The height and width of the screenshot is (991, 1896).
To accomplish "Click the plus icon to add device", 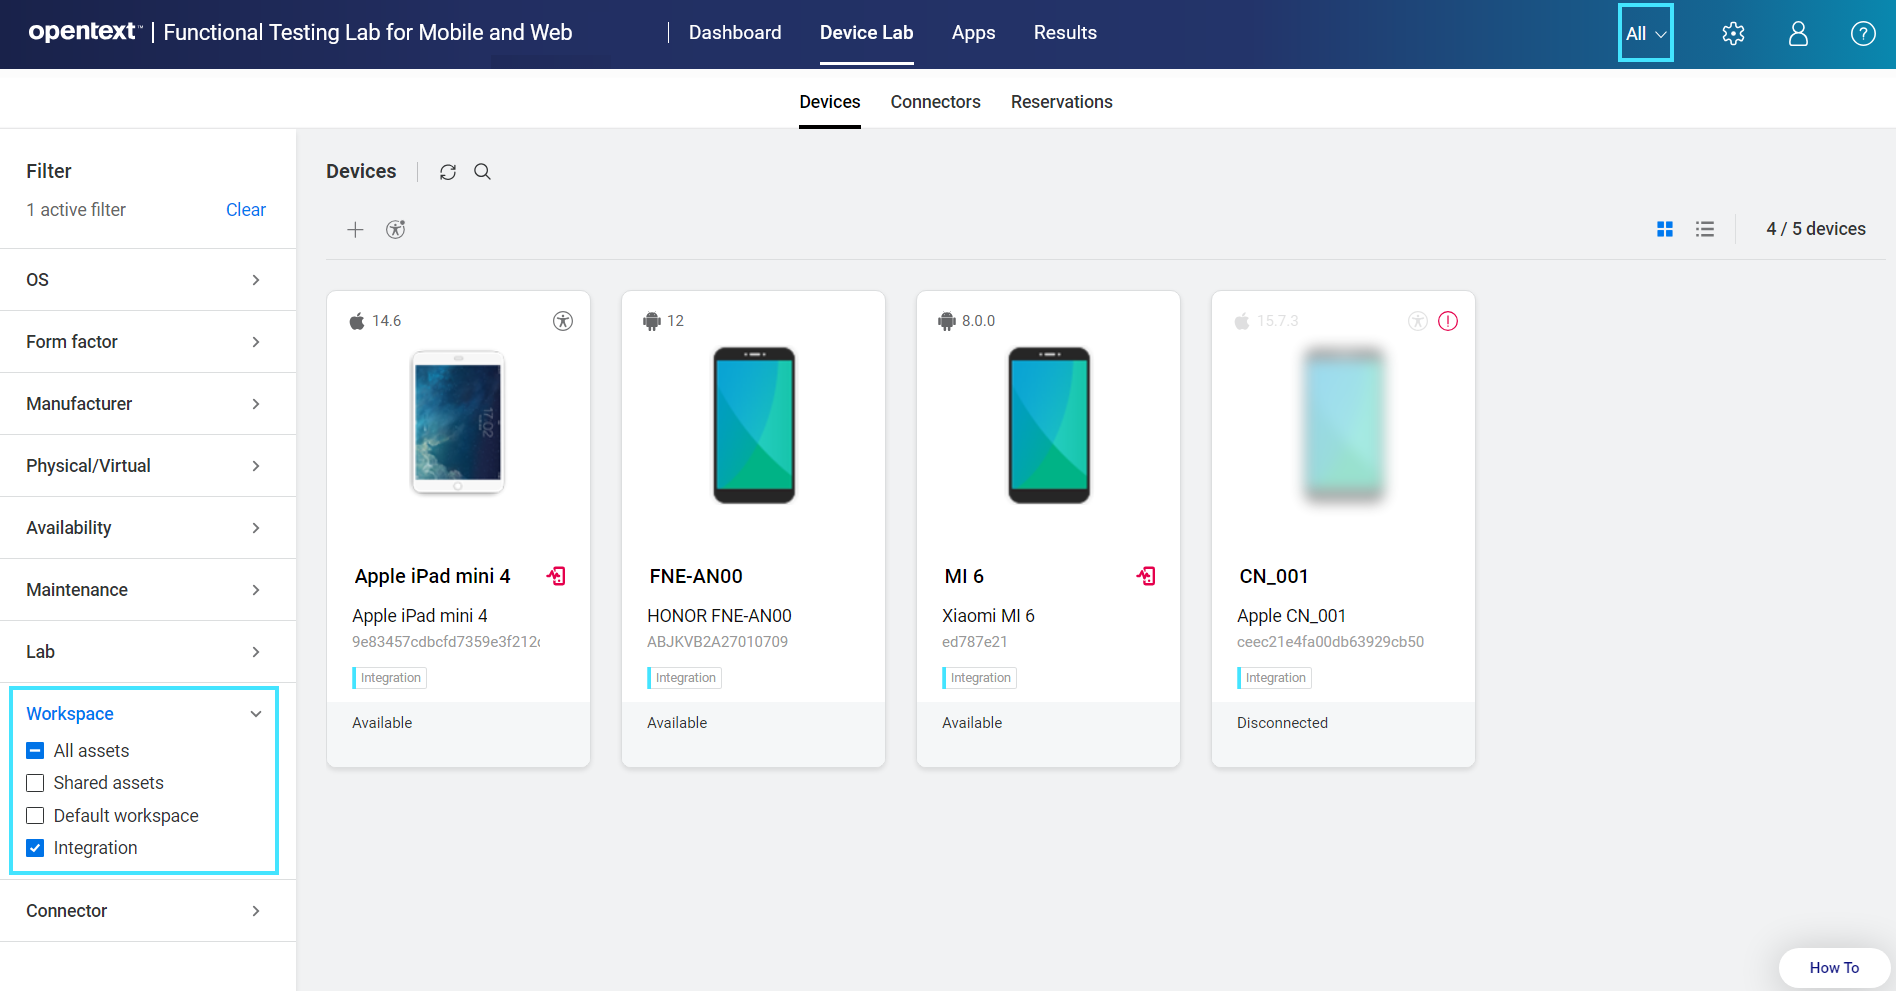I will click(x=355, y=230).
